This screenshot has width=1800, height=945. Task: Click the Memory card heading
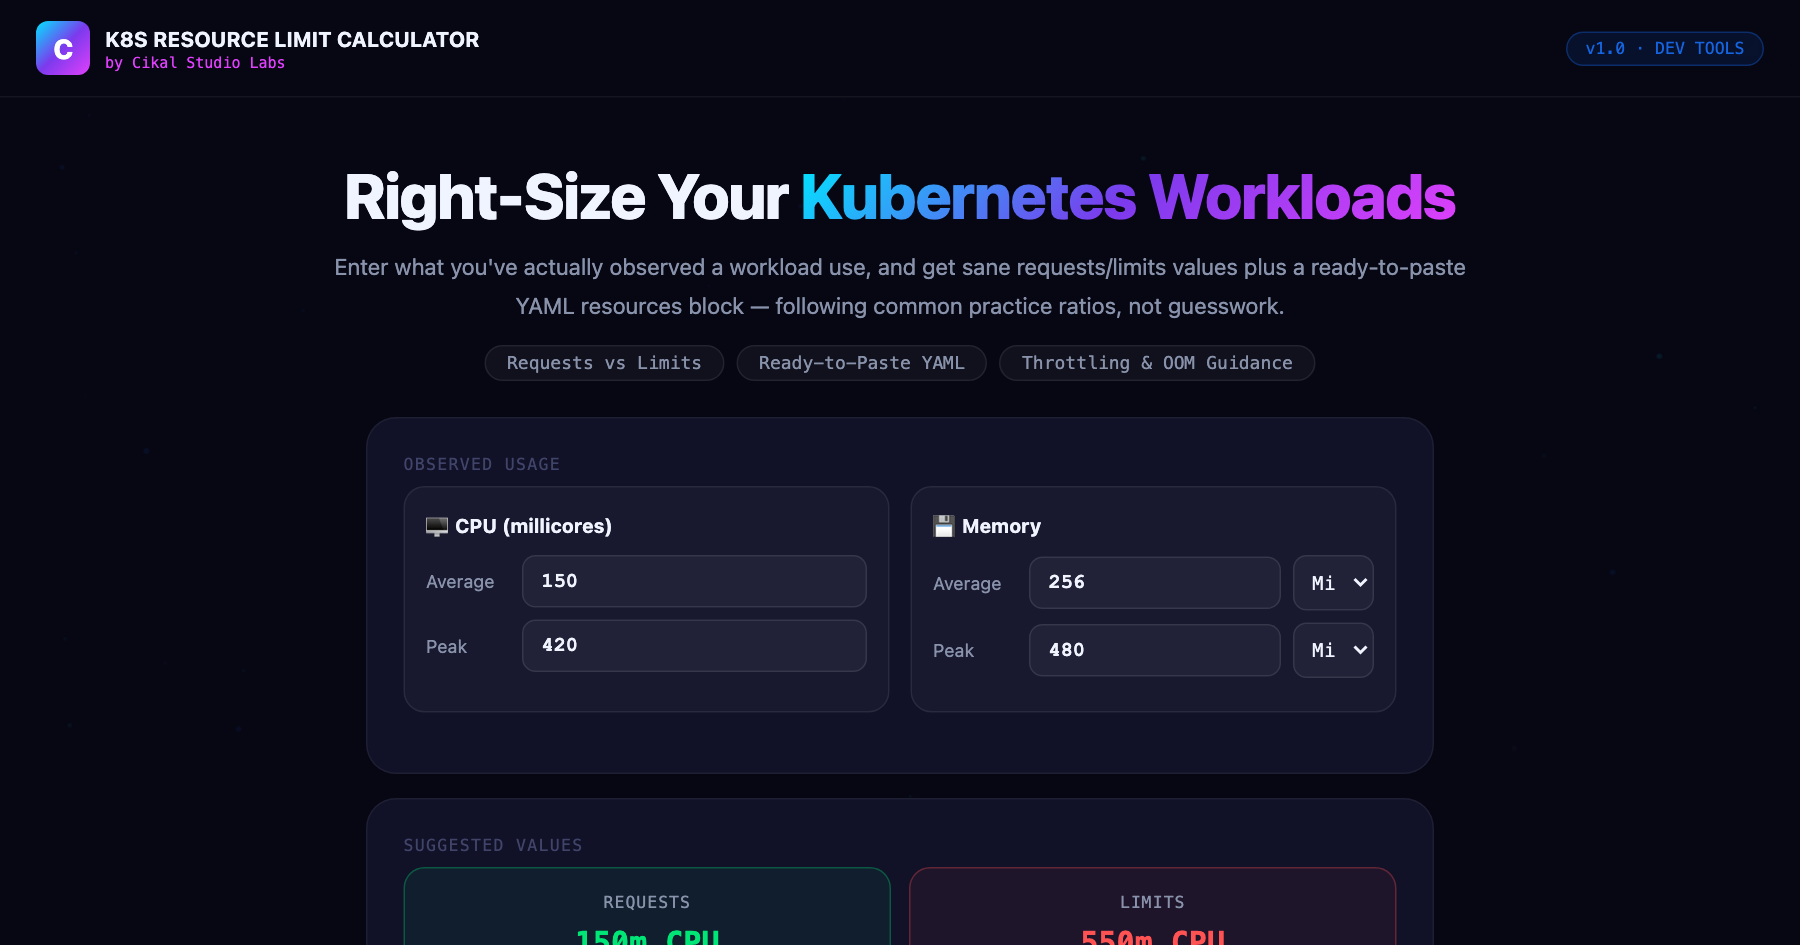pyautogui.click(x=1001, y=526)
